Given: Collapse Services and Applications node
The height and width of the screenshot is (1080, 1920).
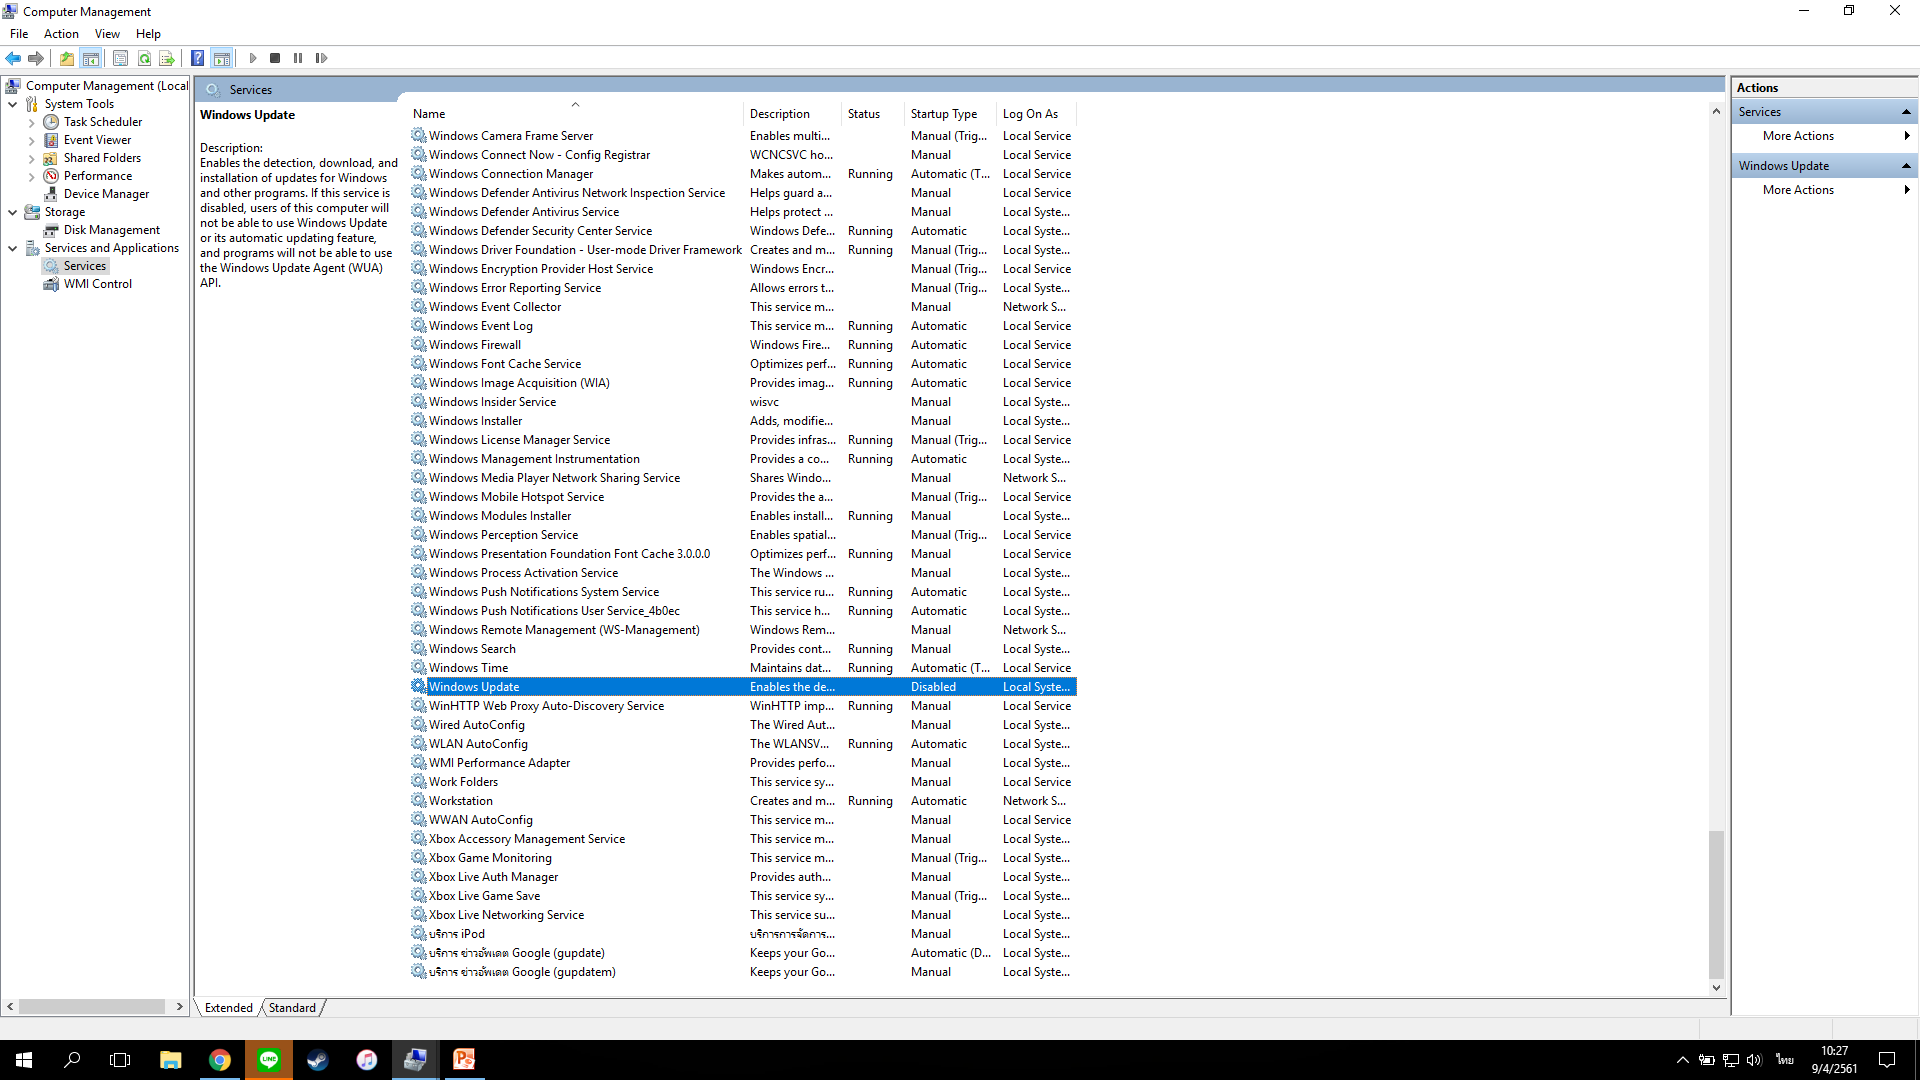Looking at the screenshot, I should tap(13, 248).
